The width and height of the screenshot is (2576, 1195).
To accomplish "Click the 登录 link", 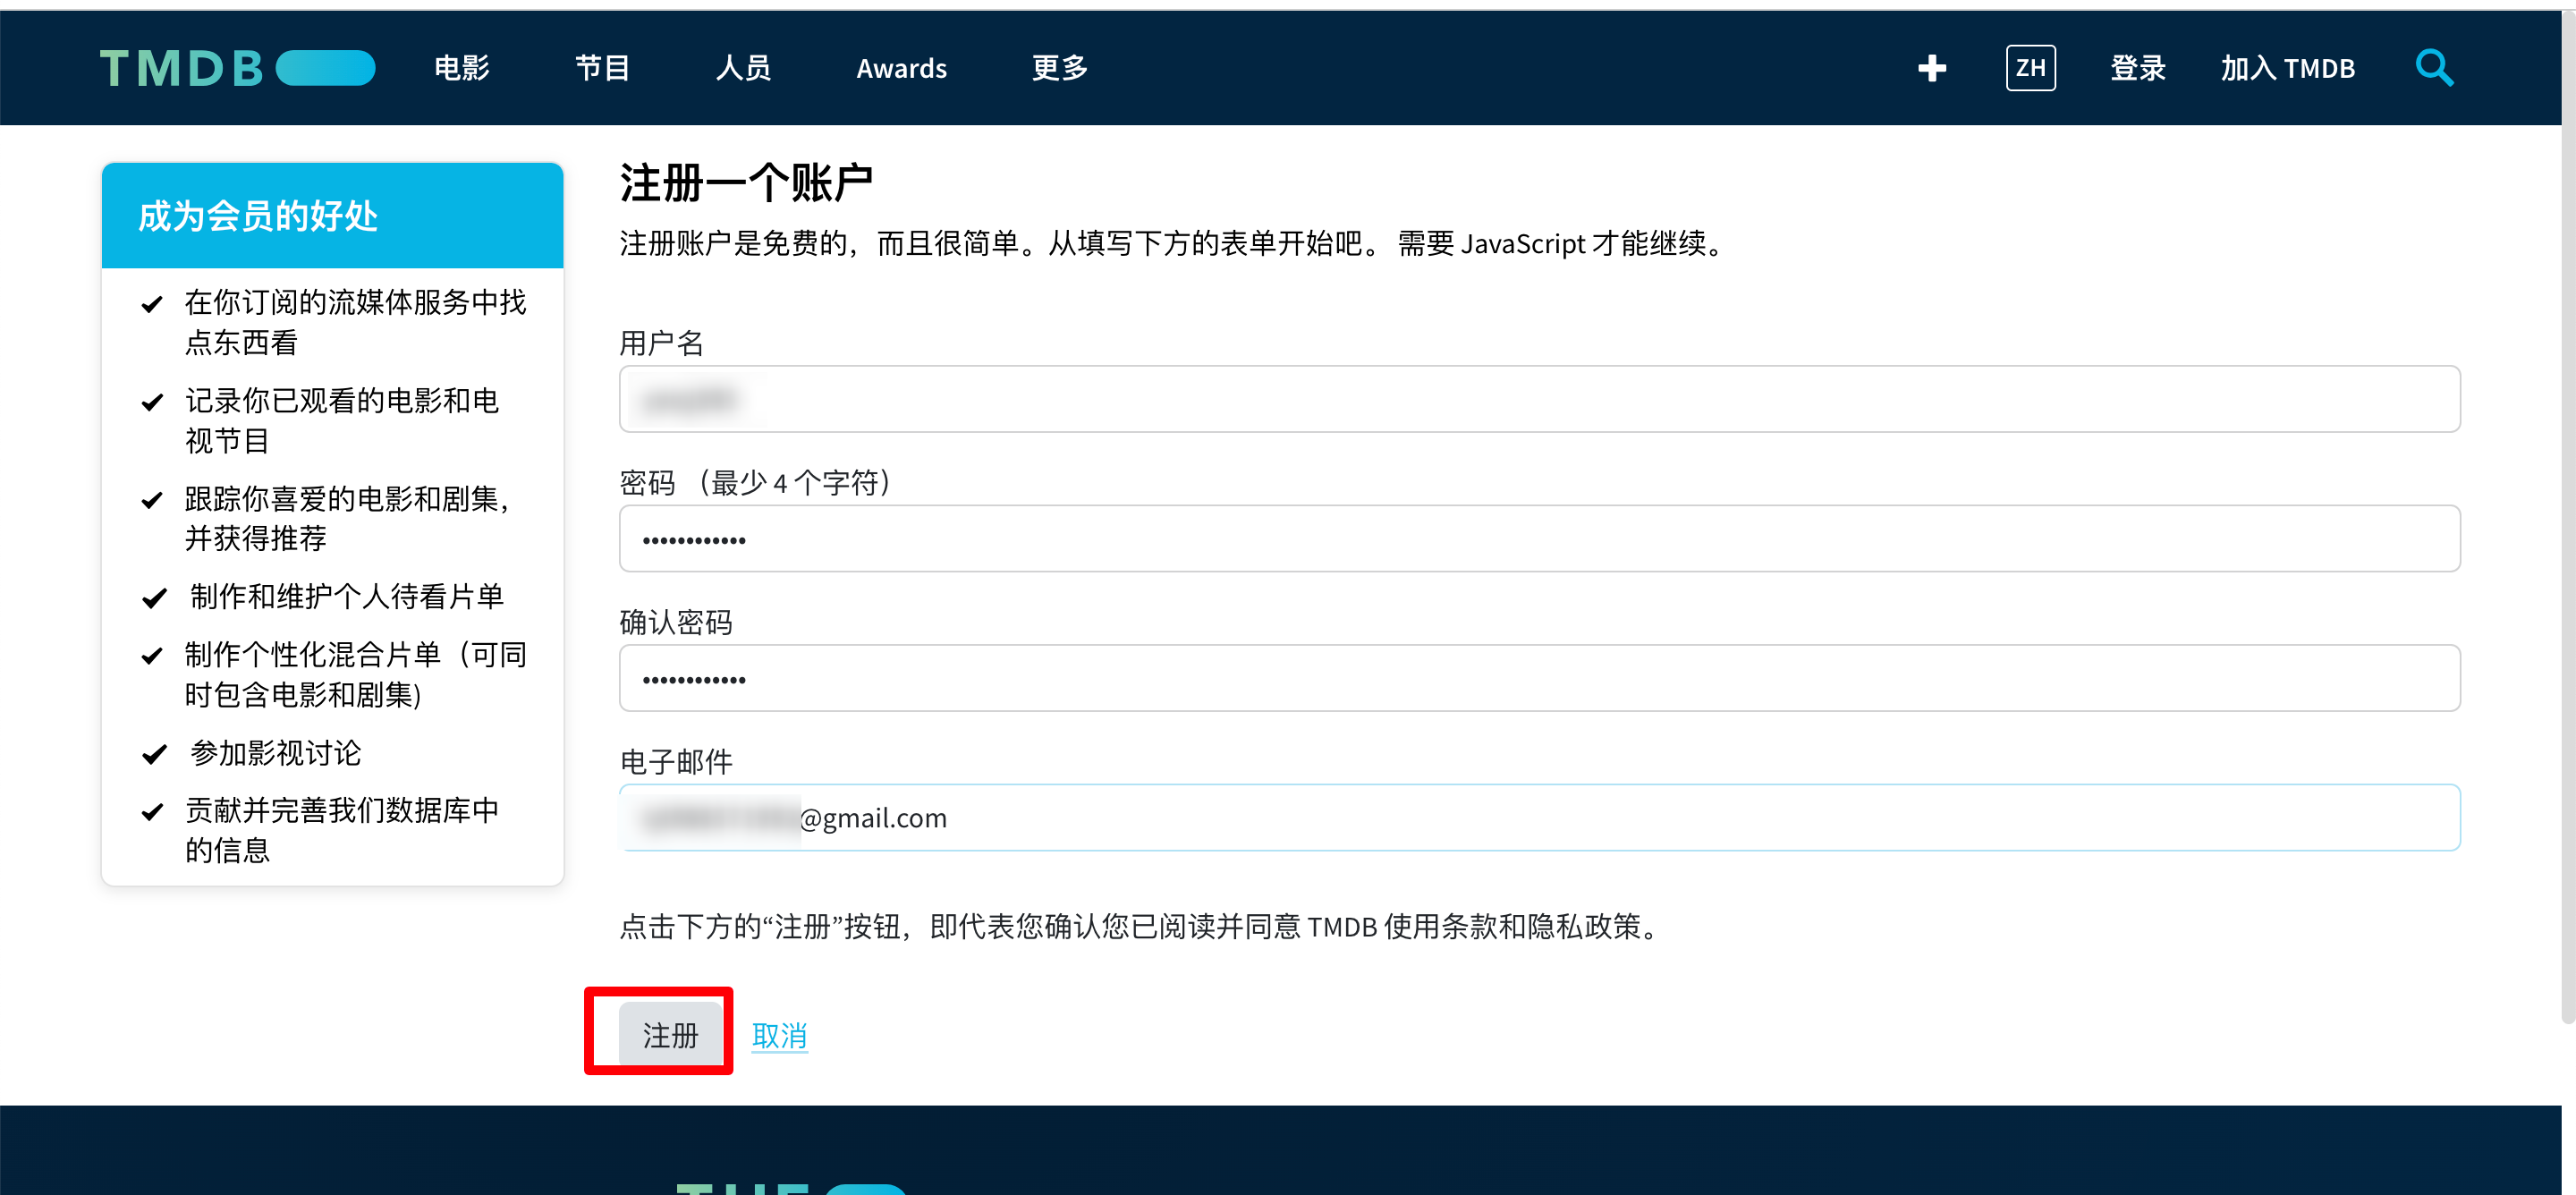I will coord(2137,68).
